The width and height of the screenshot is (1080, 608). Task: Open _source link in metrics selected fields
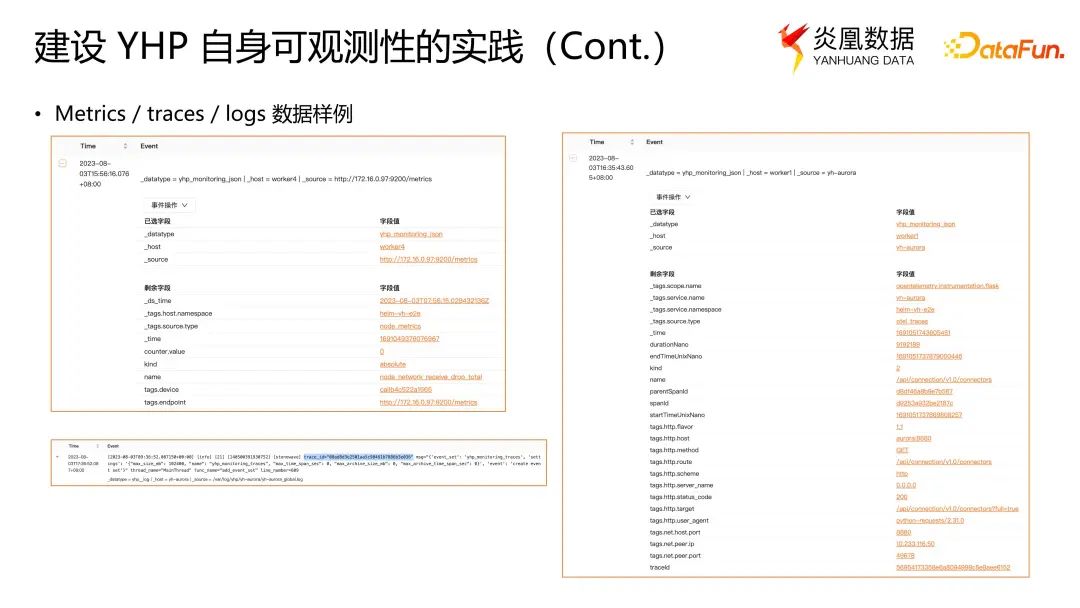pos(428,260)
